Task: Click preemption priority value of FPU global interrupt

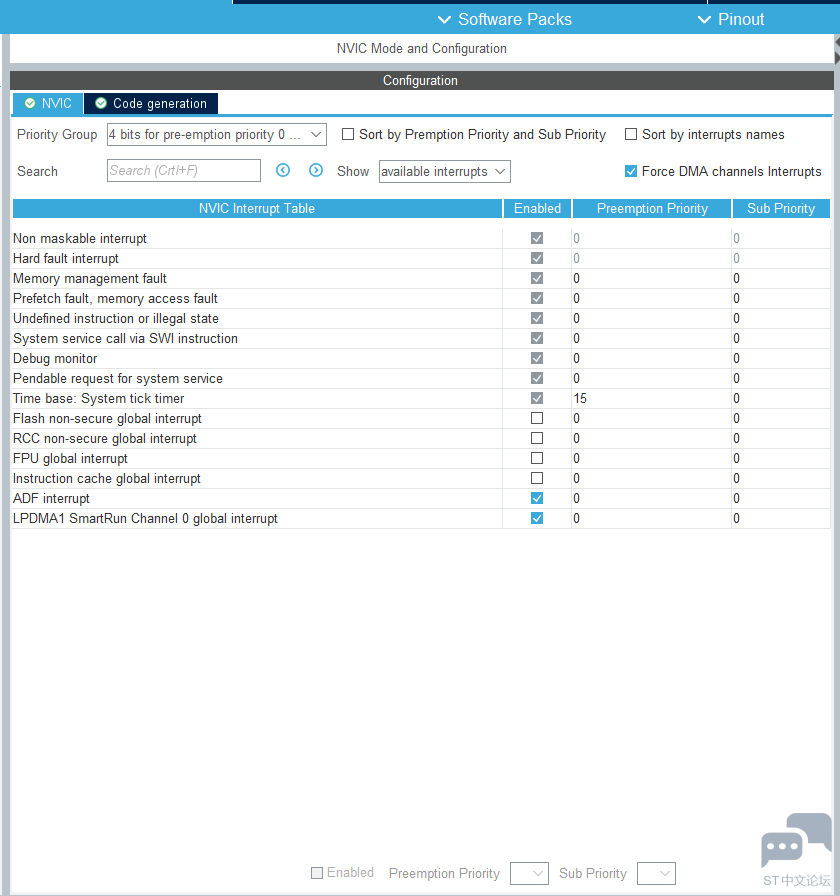Action: (x=577, y=458)
